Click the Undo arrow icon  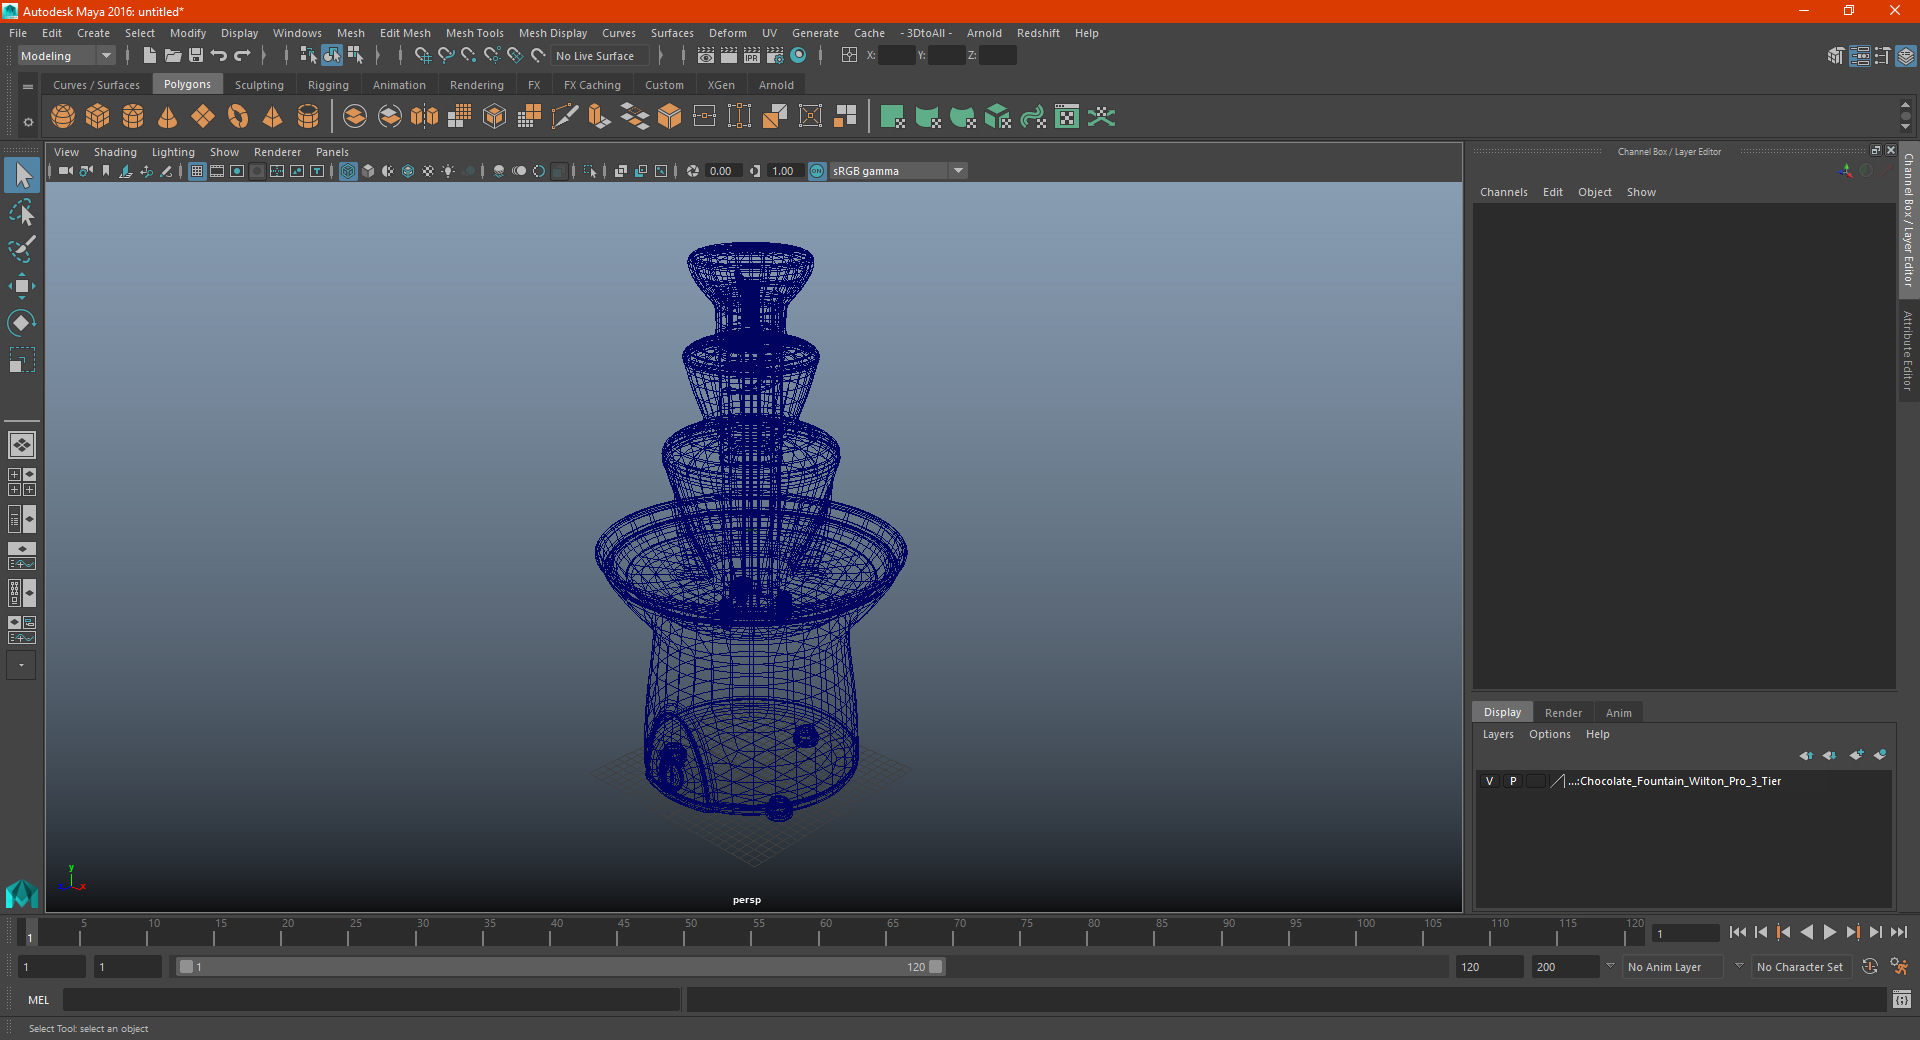pyautogui.click(x=219, y=56)
